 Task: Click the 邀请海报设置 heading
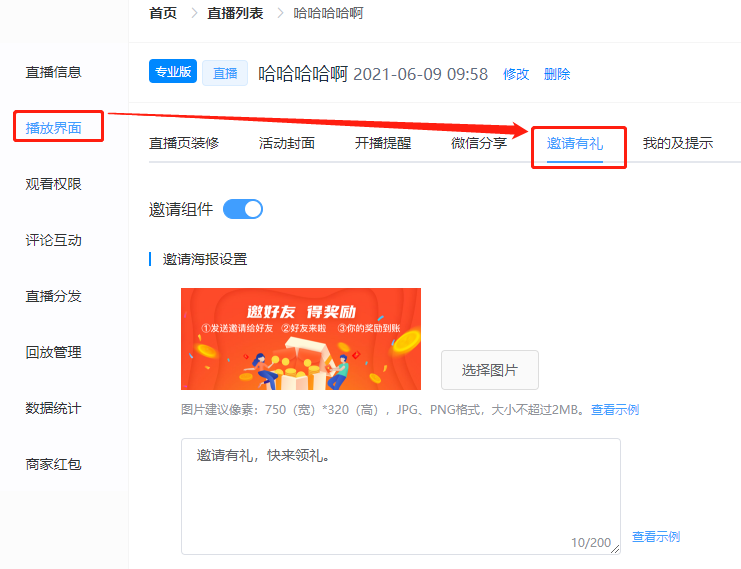click(x=205, y=259)
